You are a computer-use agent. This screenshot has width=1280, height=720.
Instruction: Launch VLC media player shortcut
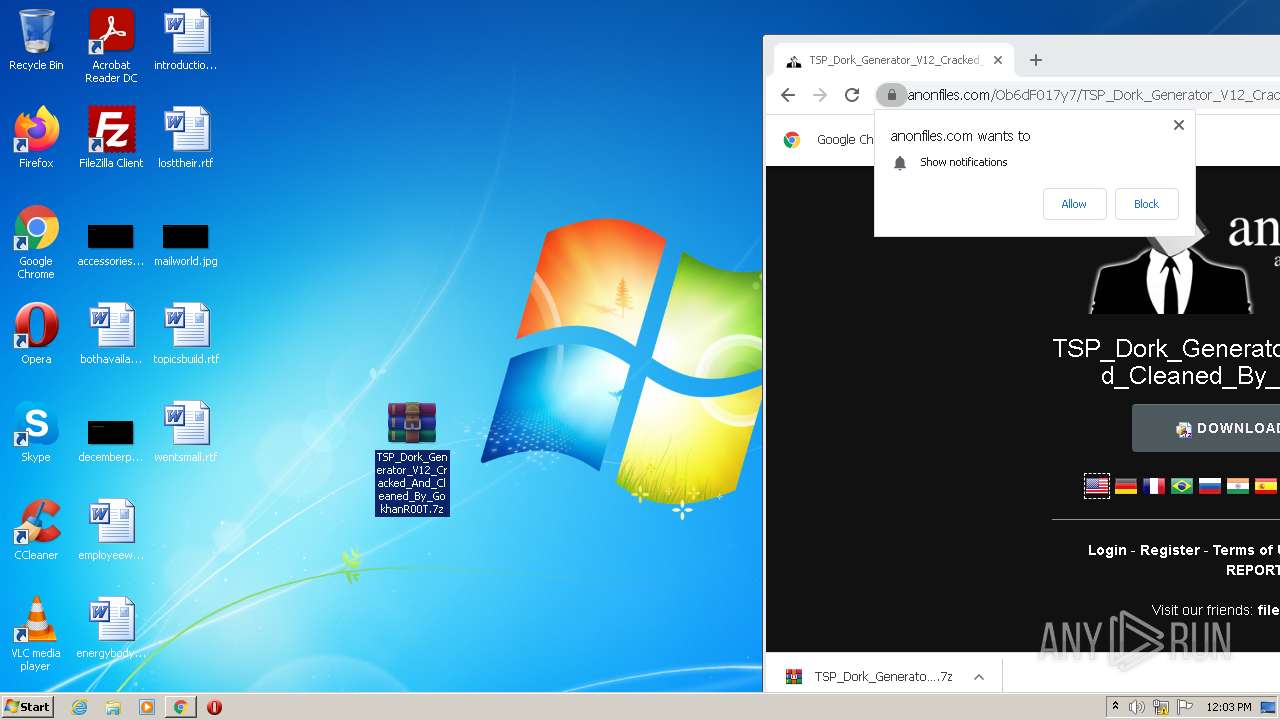[36, 634]
